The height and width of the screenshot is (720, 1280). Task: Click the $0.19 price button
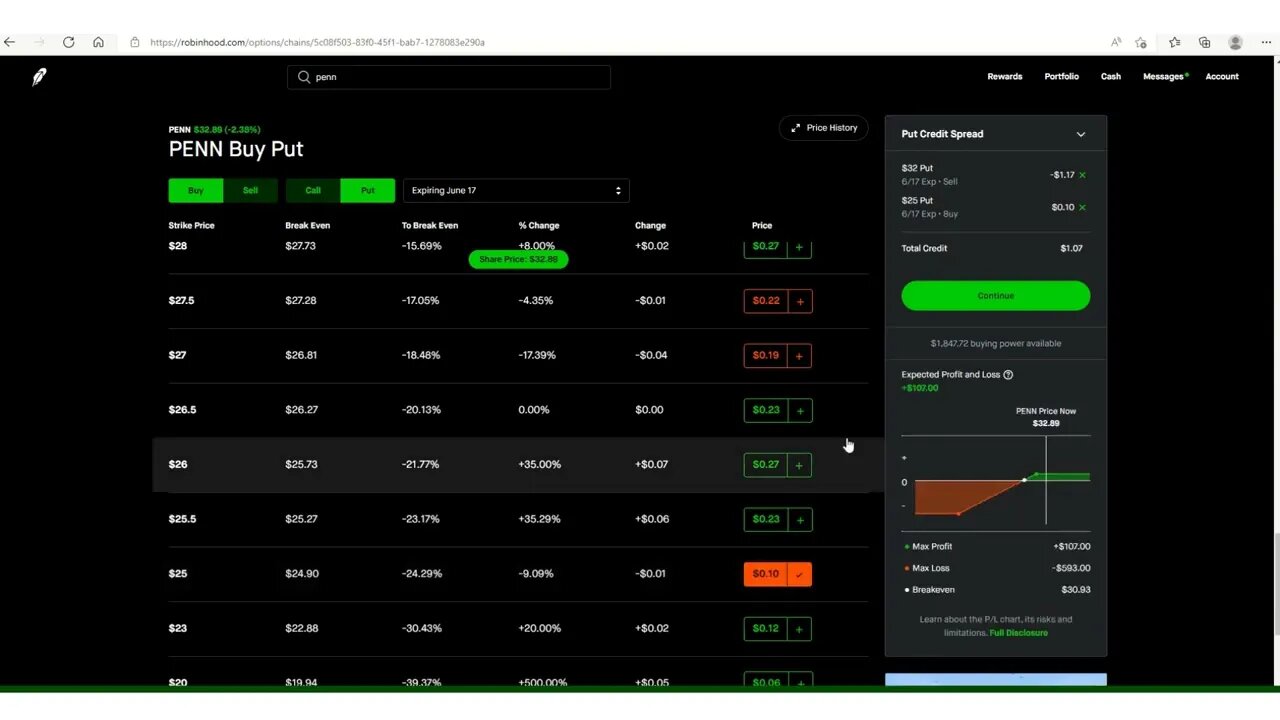[x=766, y=355]
